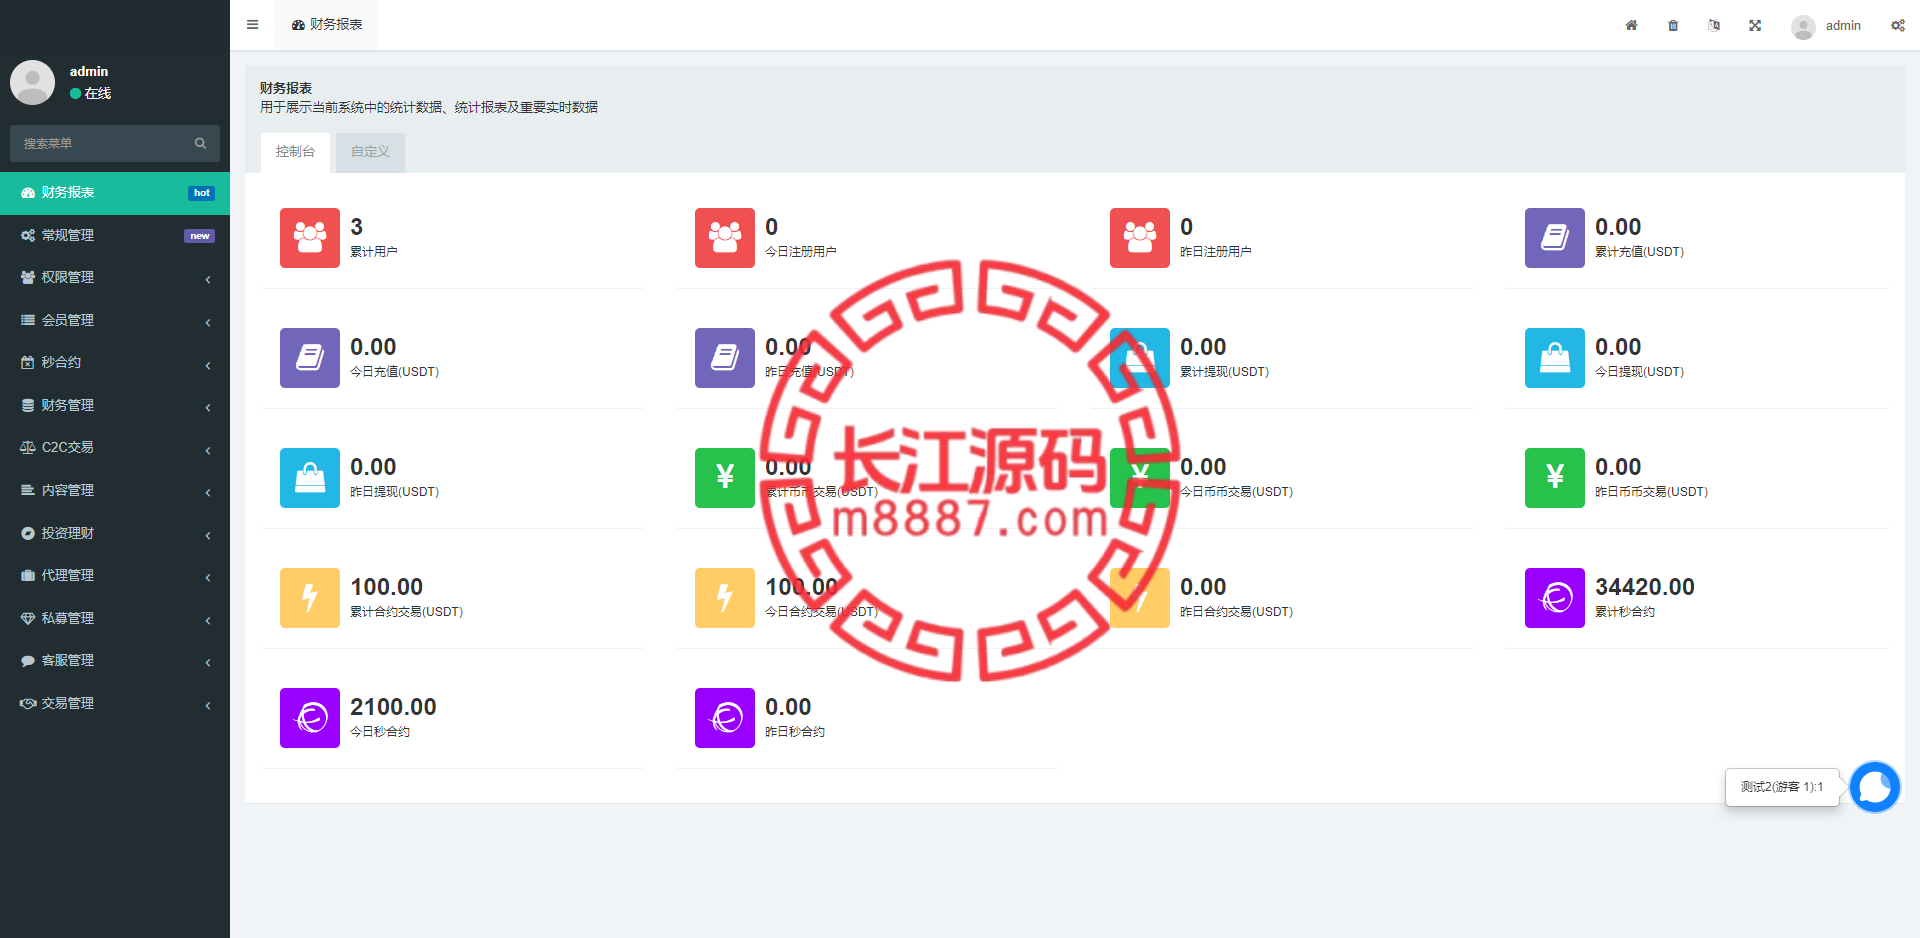Click the 今日充值(USDT) book icon

[x=310, y=358]
